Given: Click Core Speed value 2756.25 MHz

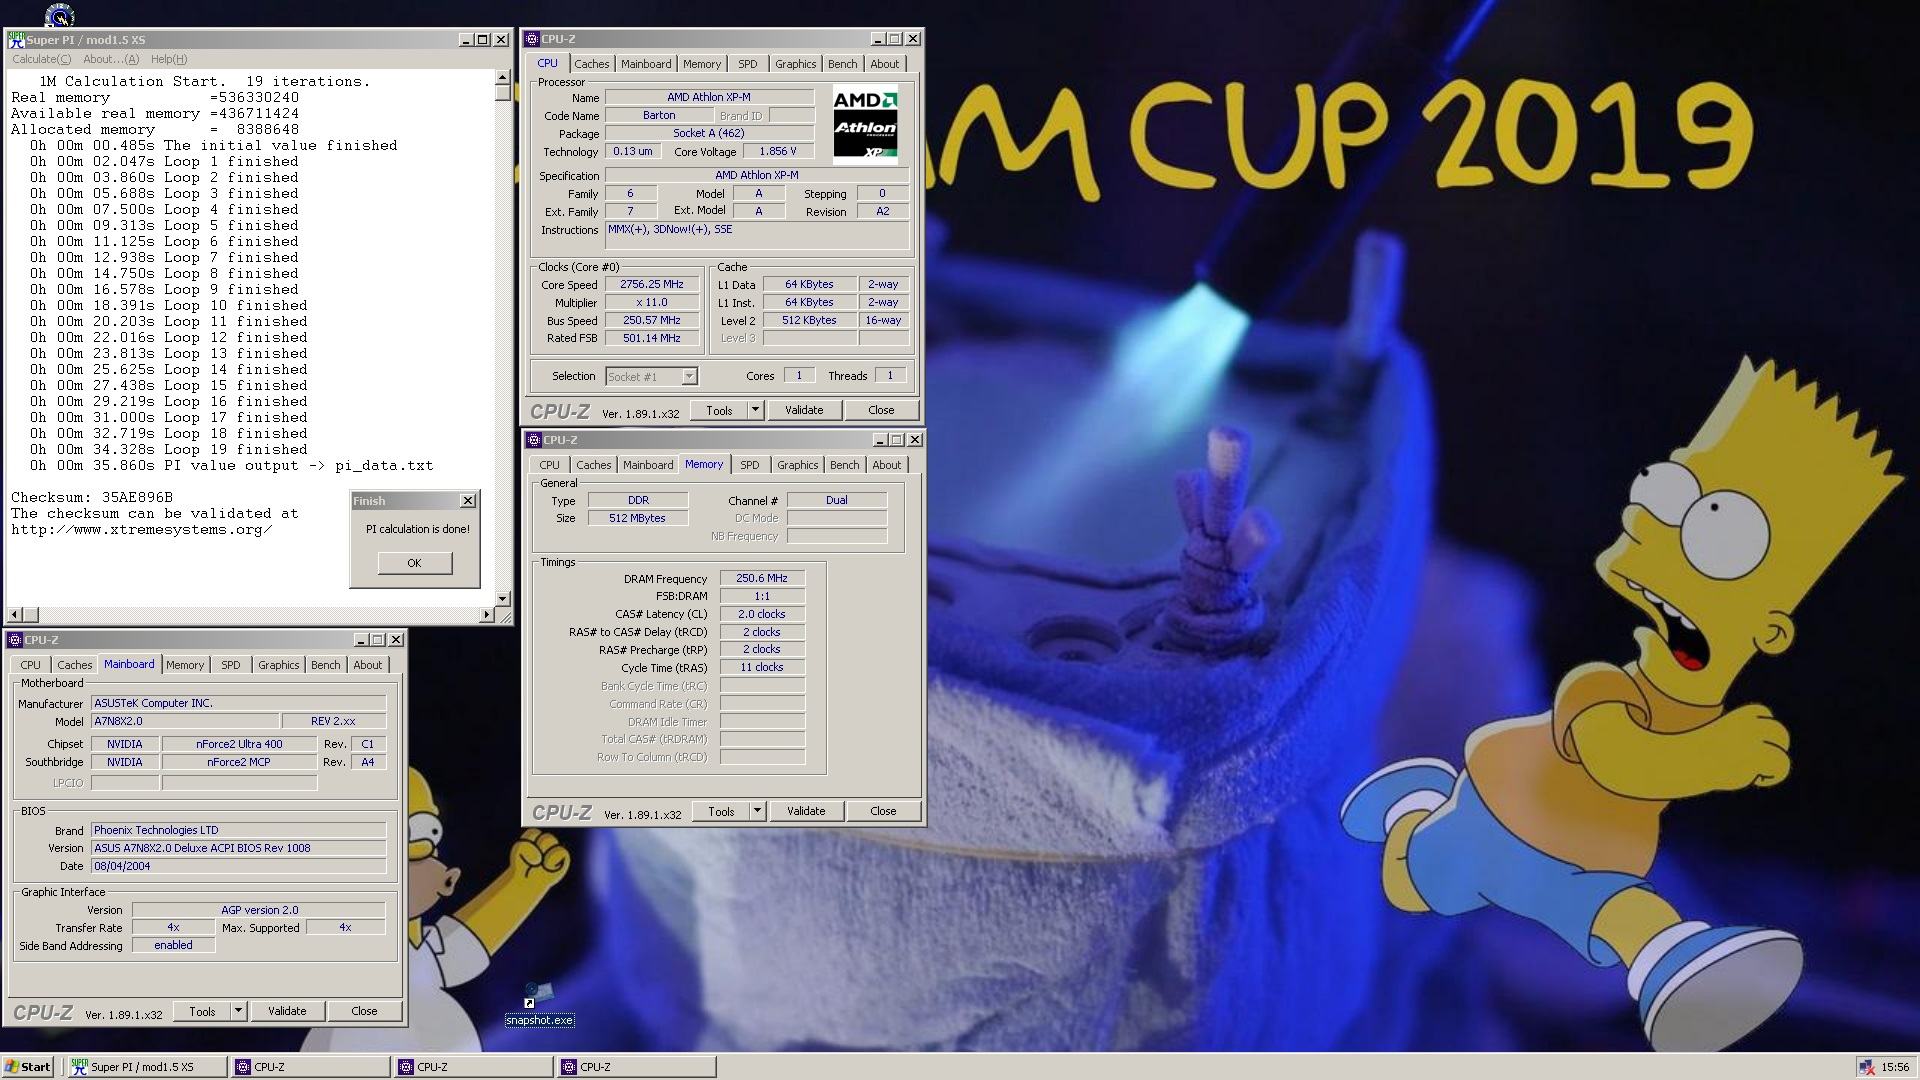Looking at the screenshot, I should pos(651,284).
